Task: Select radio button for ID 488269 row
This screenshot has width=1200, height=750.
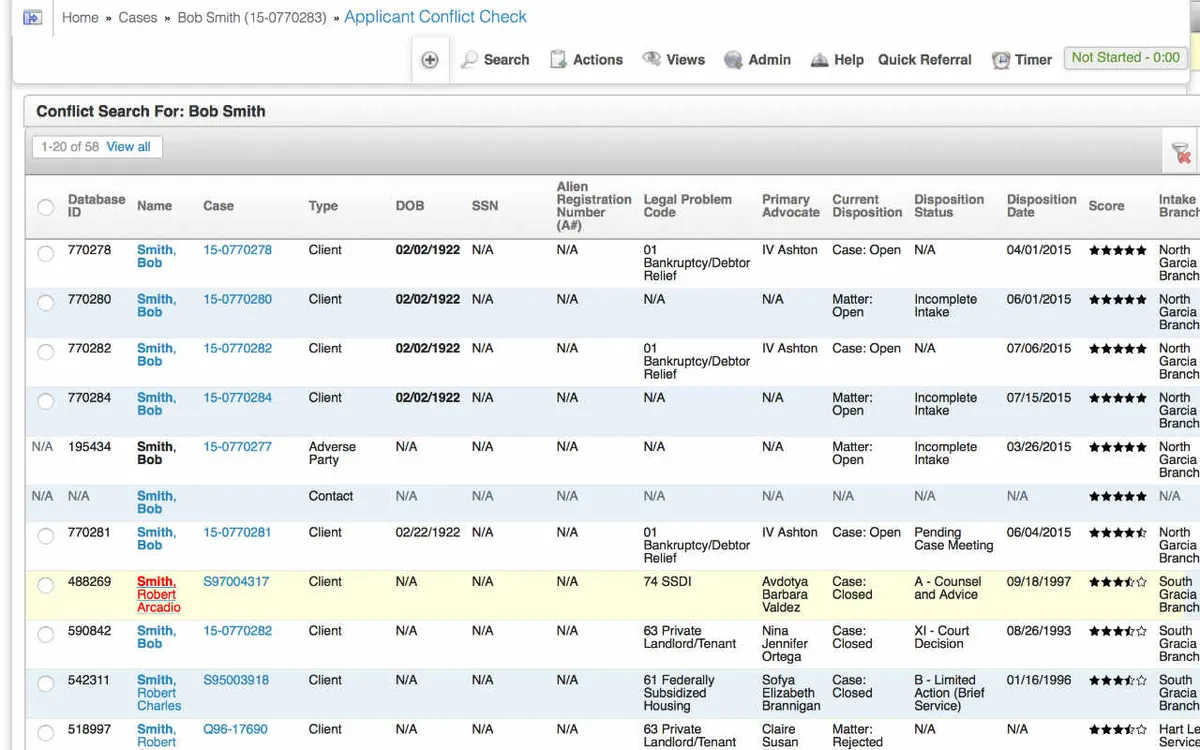Action: [45, 585]
